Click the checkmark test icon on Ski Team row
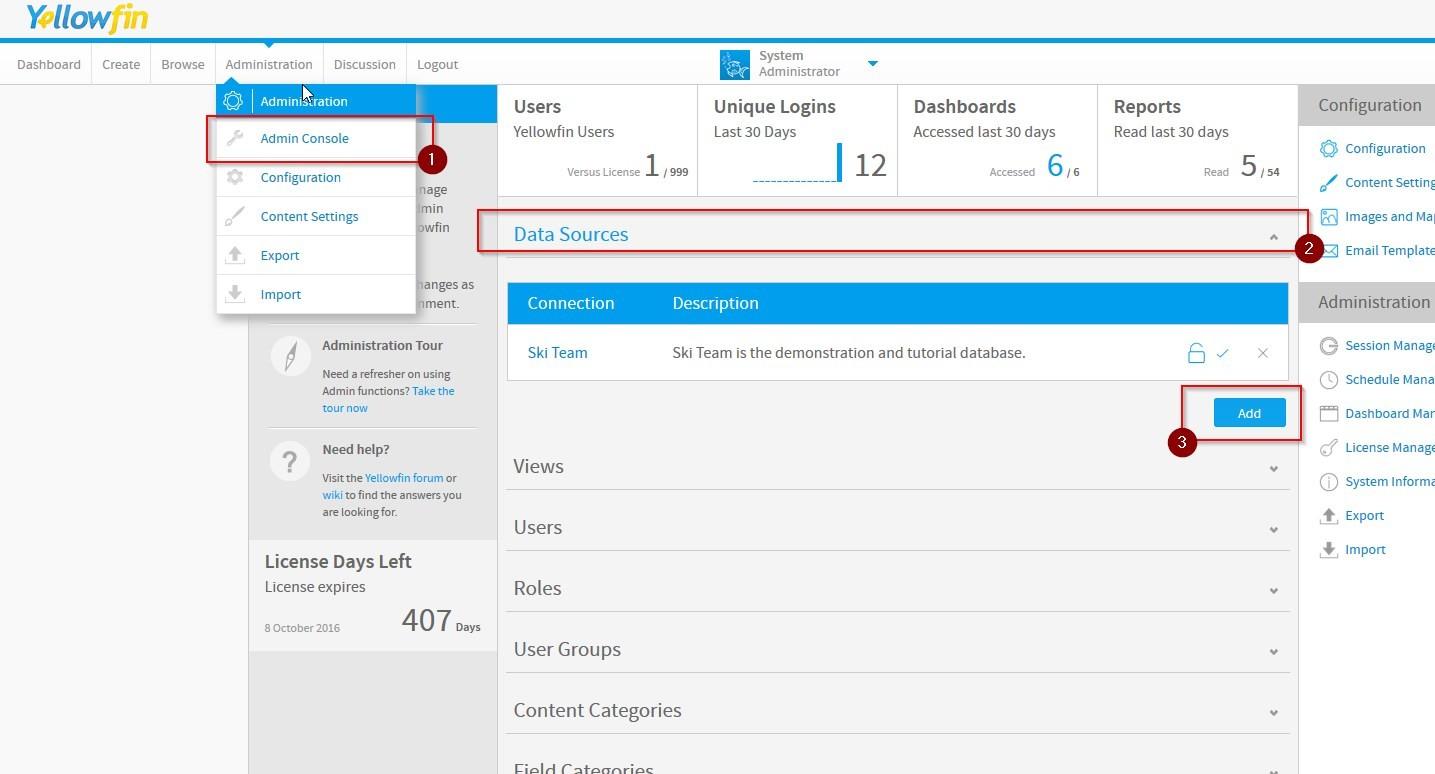The width and height of the screenshot is (1435, 774). (x=1223, y=353)
